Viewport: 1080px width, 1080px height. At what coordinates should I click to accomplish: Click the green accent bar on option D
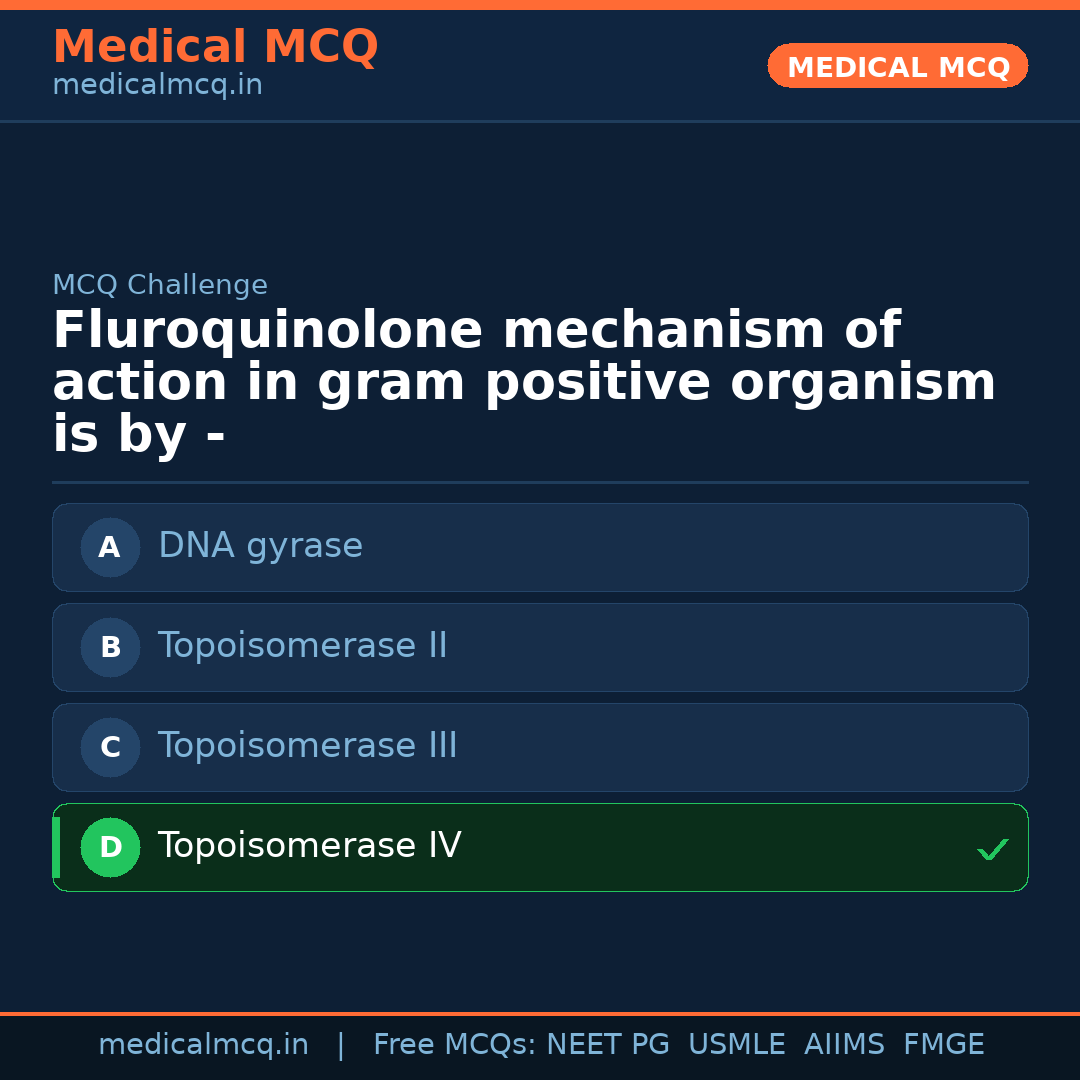point(56,847)
